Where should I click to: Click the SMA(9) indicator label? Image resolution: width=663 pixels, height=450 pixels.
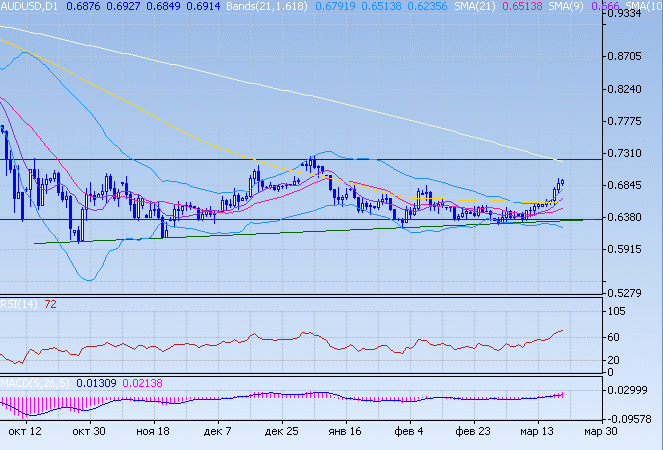click(x=537, y=7)
